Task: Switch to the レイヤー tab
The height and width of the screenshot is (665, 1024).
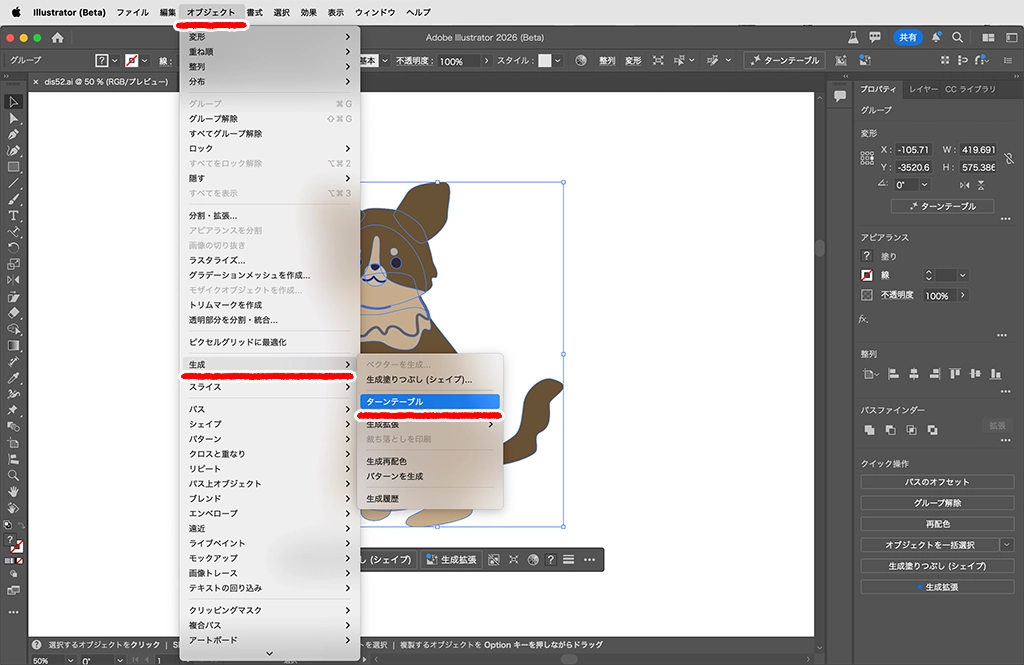Action: click(x=923, y=89)
